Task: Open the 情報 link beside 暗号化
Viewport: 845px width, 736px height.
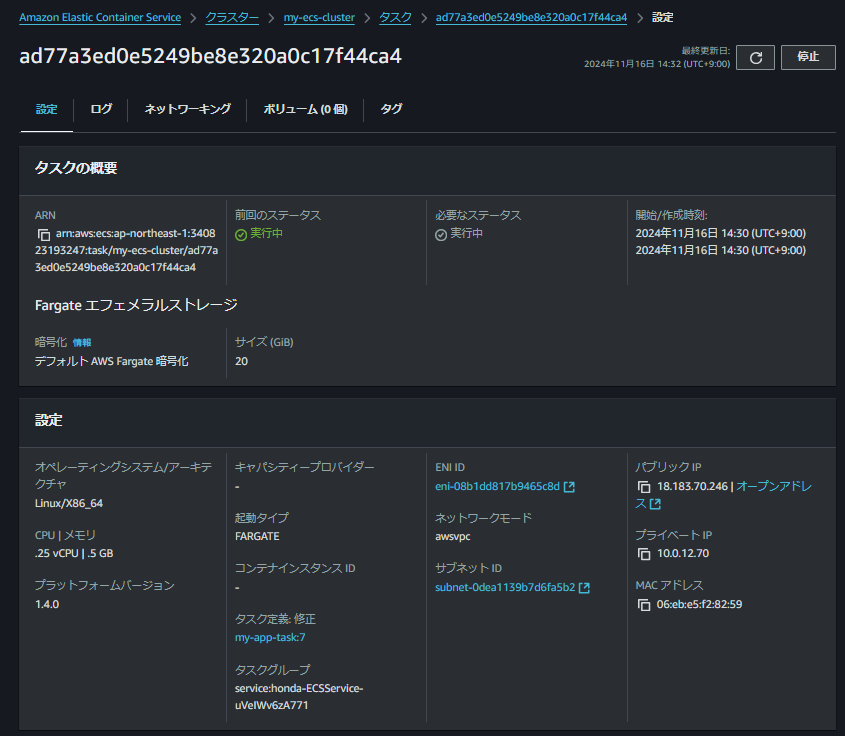Action: 82,343
